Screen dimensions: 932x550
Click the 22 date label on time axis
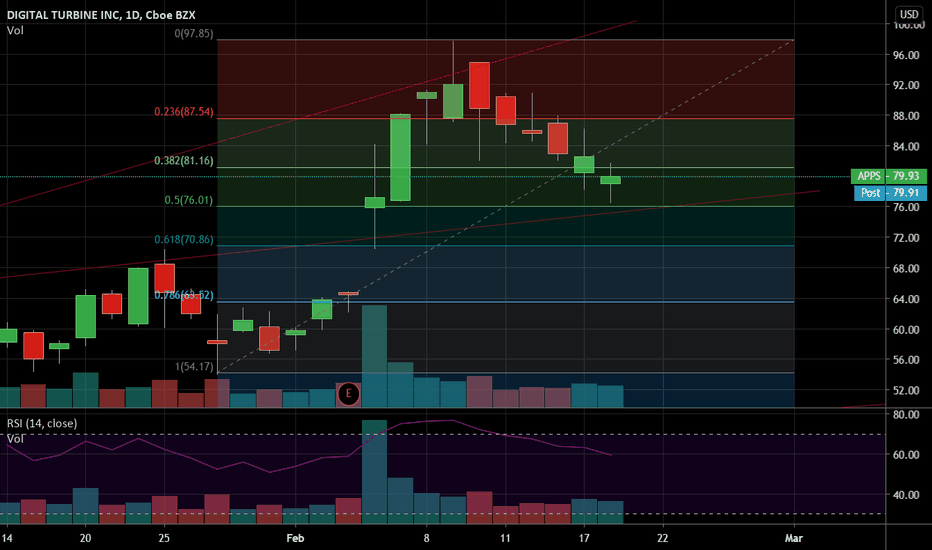[662, 538]
